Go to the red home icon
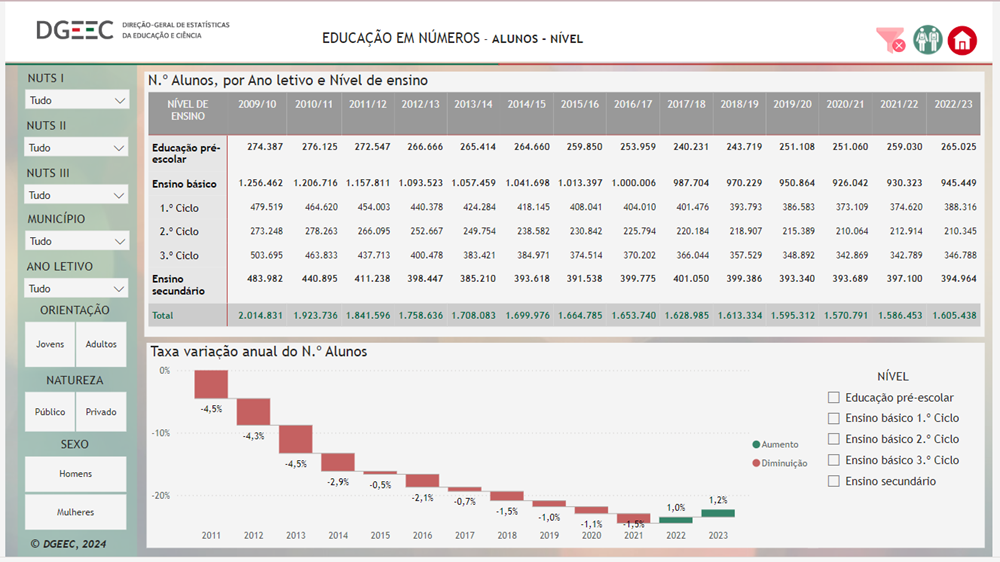 point(962,40)
